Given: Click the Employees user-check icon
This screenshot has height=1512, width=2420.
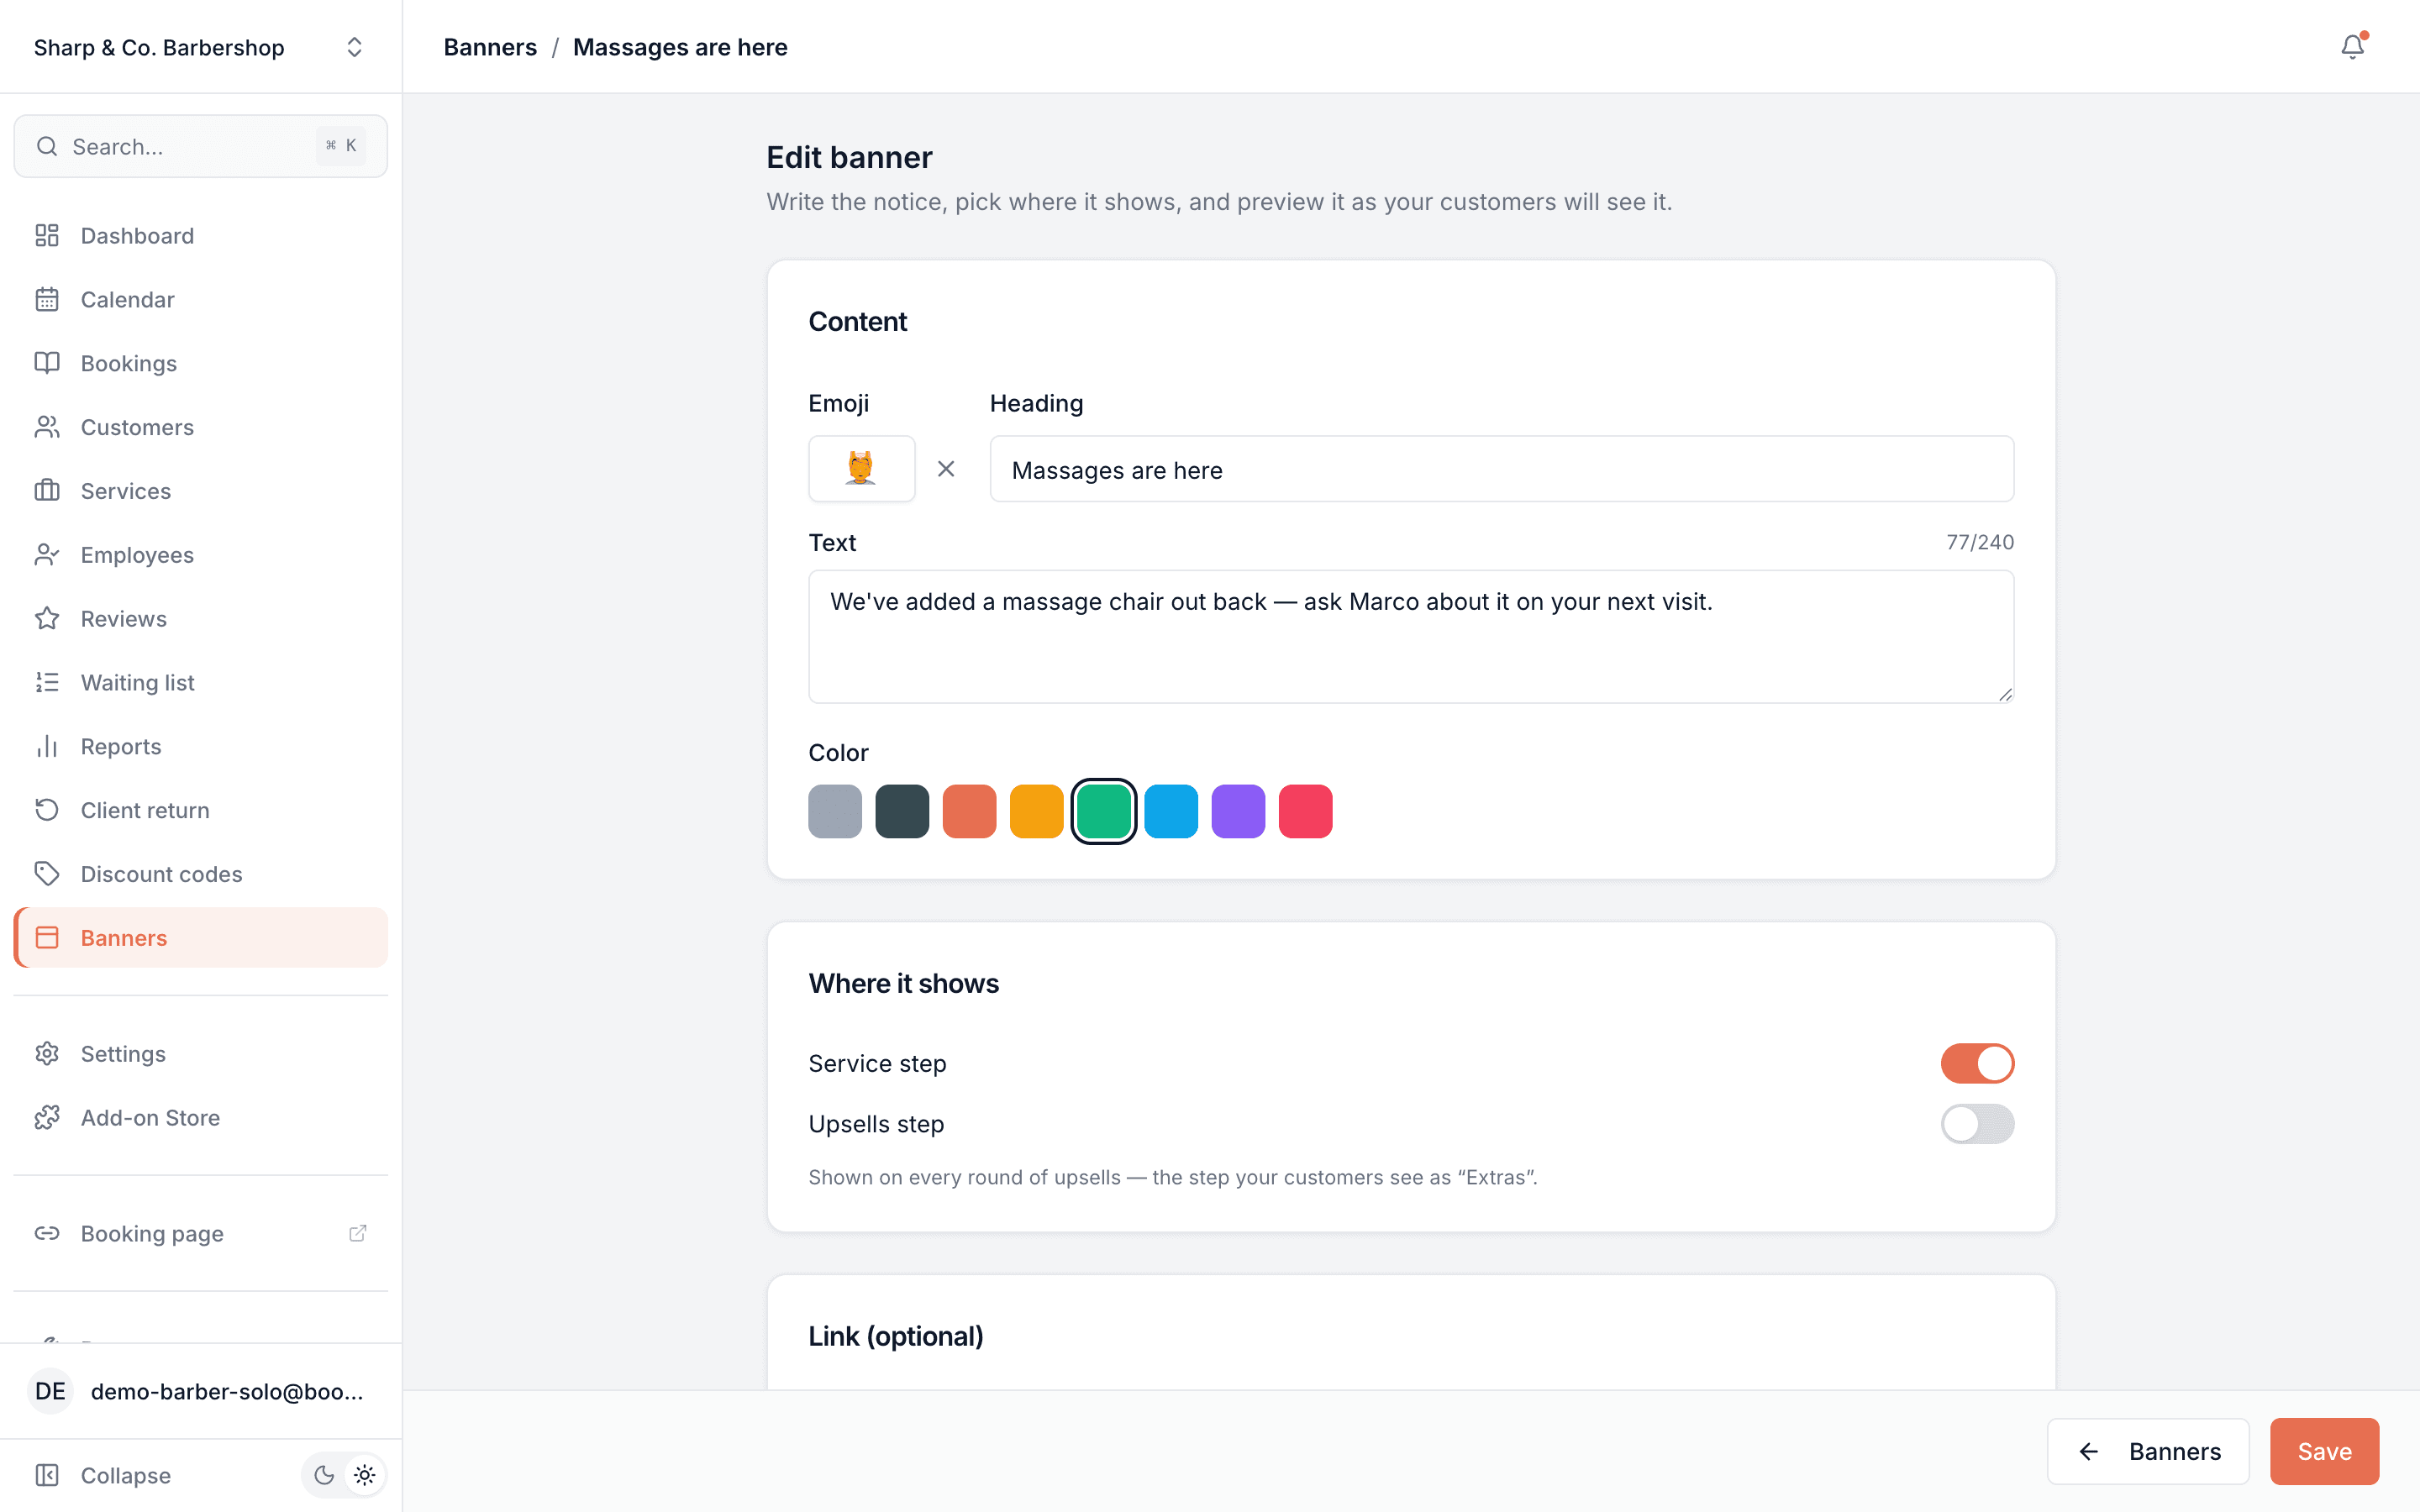Looking at the screenshot, I should [x=47, y=555].
